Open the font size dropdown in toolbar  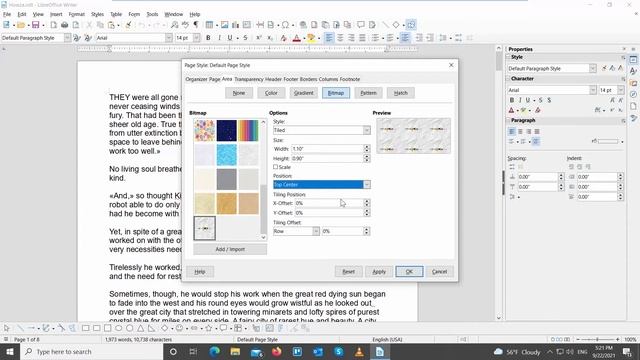point(196,38)
